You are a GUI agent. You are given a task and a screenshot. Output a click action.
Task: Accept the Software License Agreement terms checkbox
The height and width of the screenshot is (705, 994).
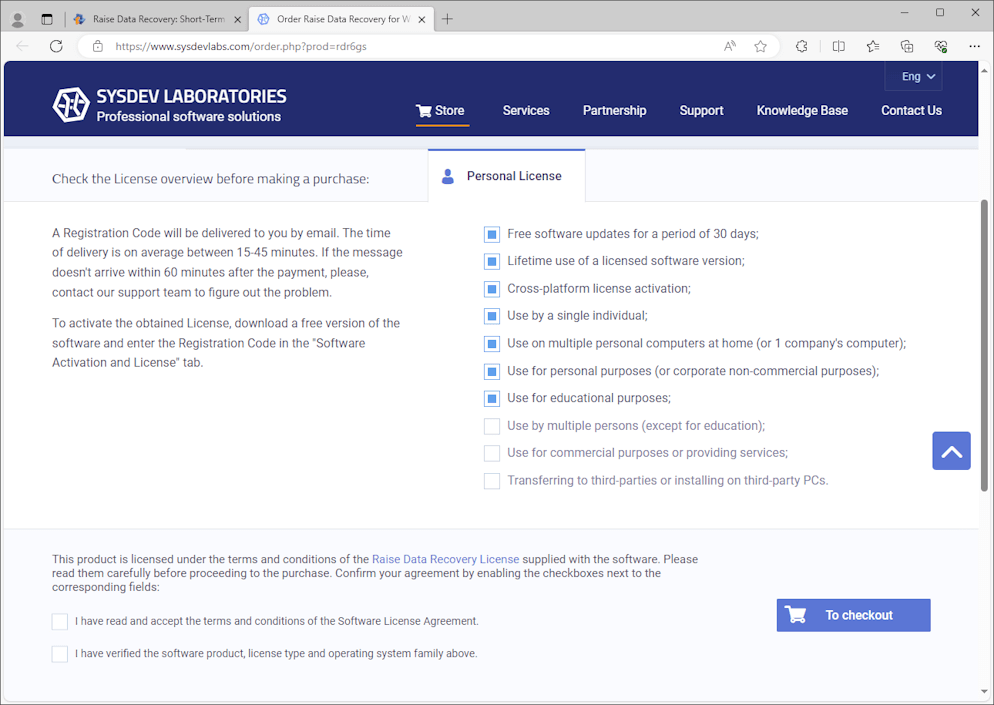tap(60, 621)
